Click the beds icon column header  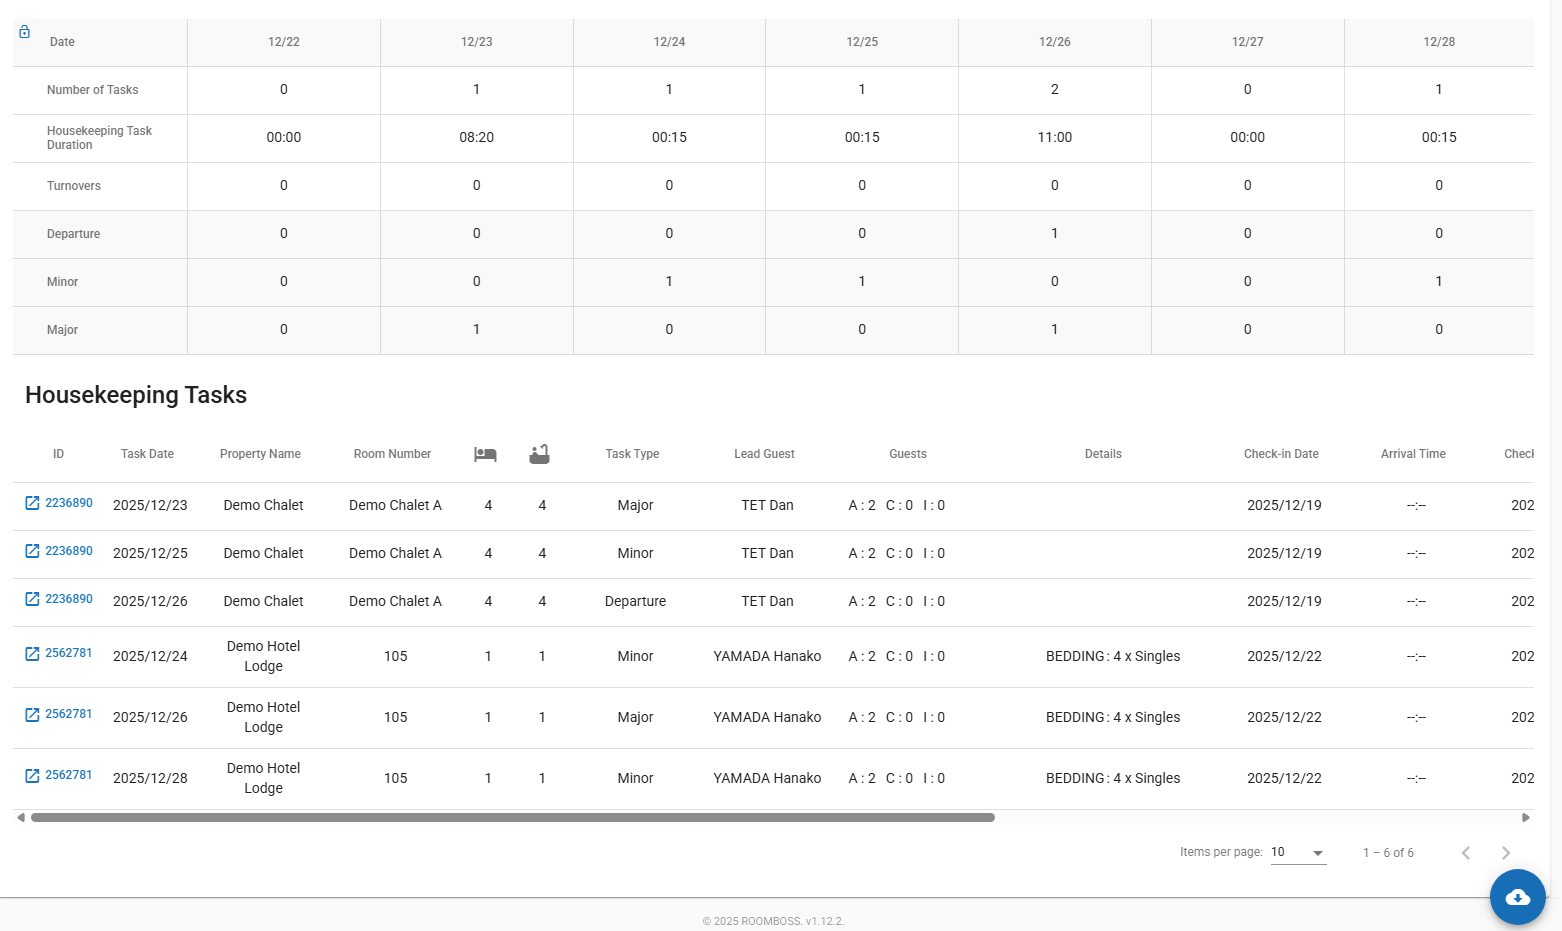(485, 454)
